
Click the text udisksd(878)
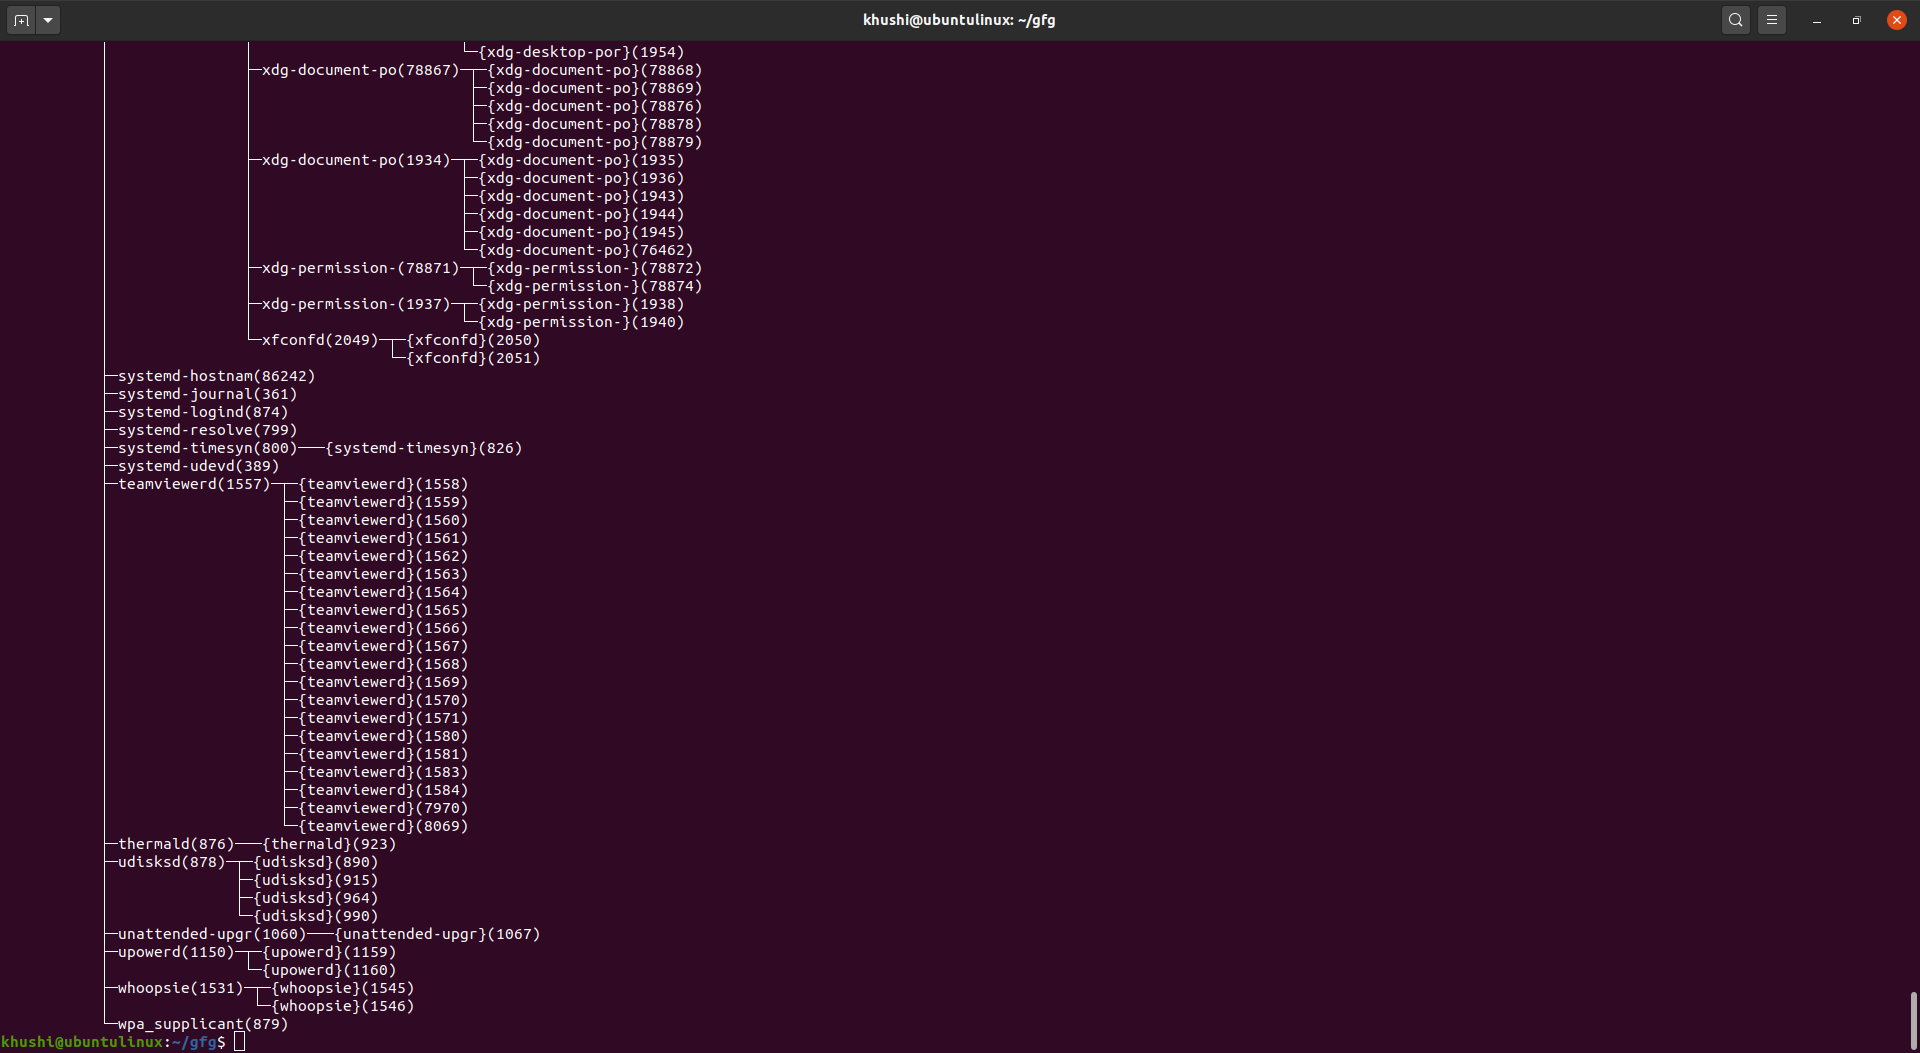coord(172,862)
